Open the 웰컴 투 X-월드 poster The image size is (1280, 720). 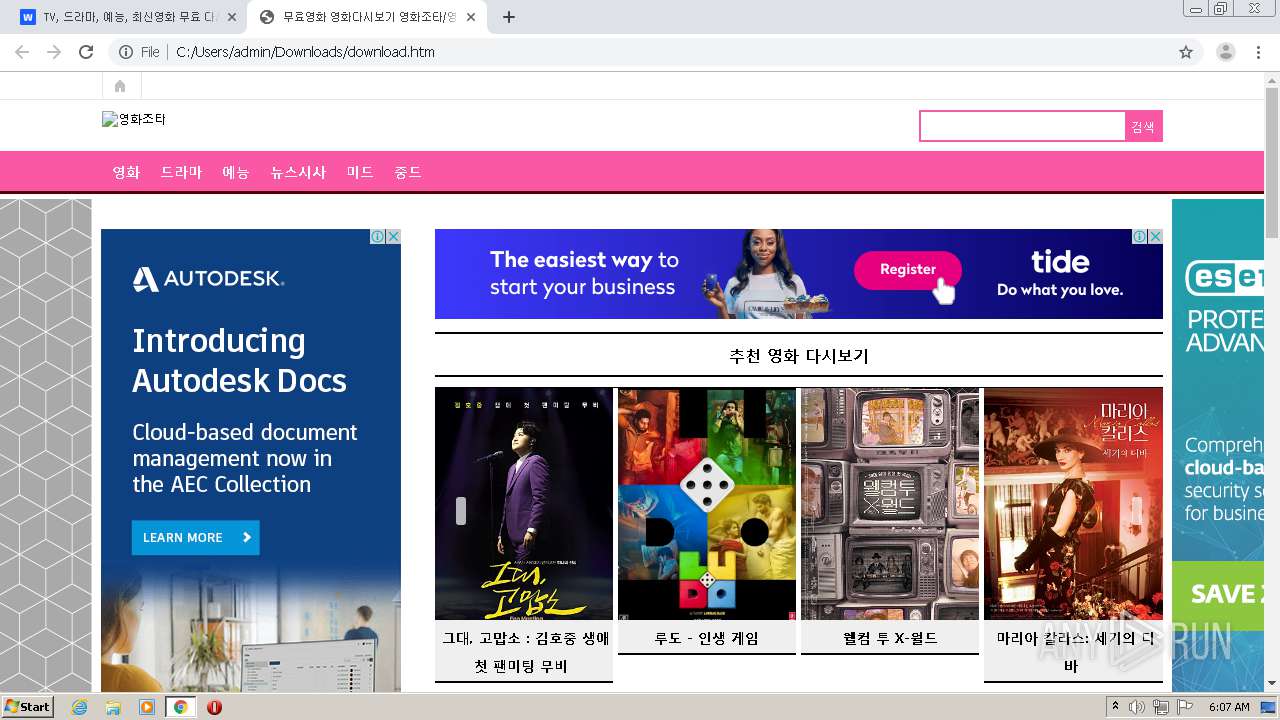pyautogui.click(x=890, y=504)
